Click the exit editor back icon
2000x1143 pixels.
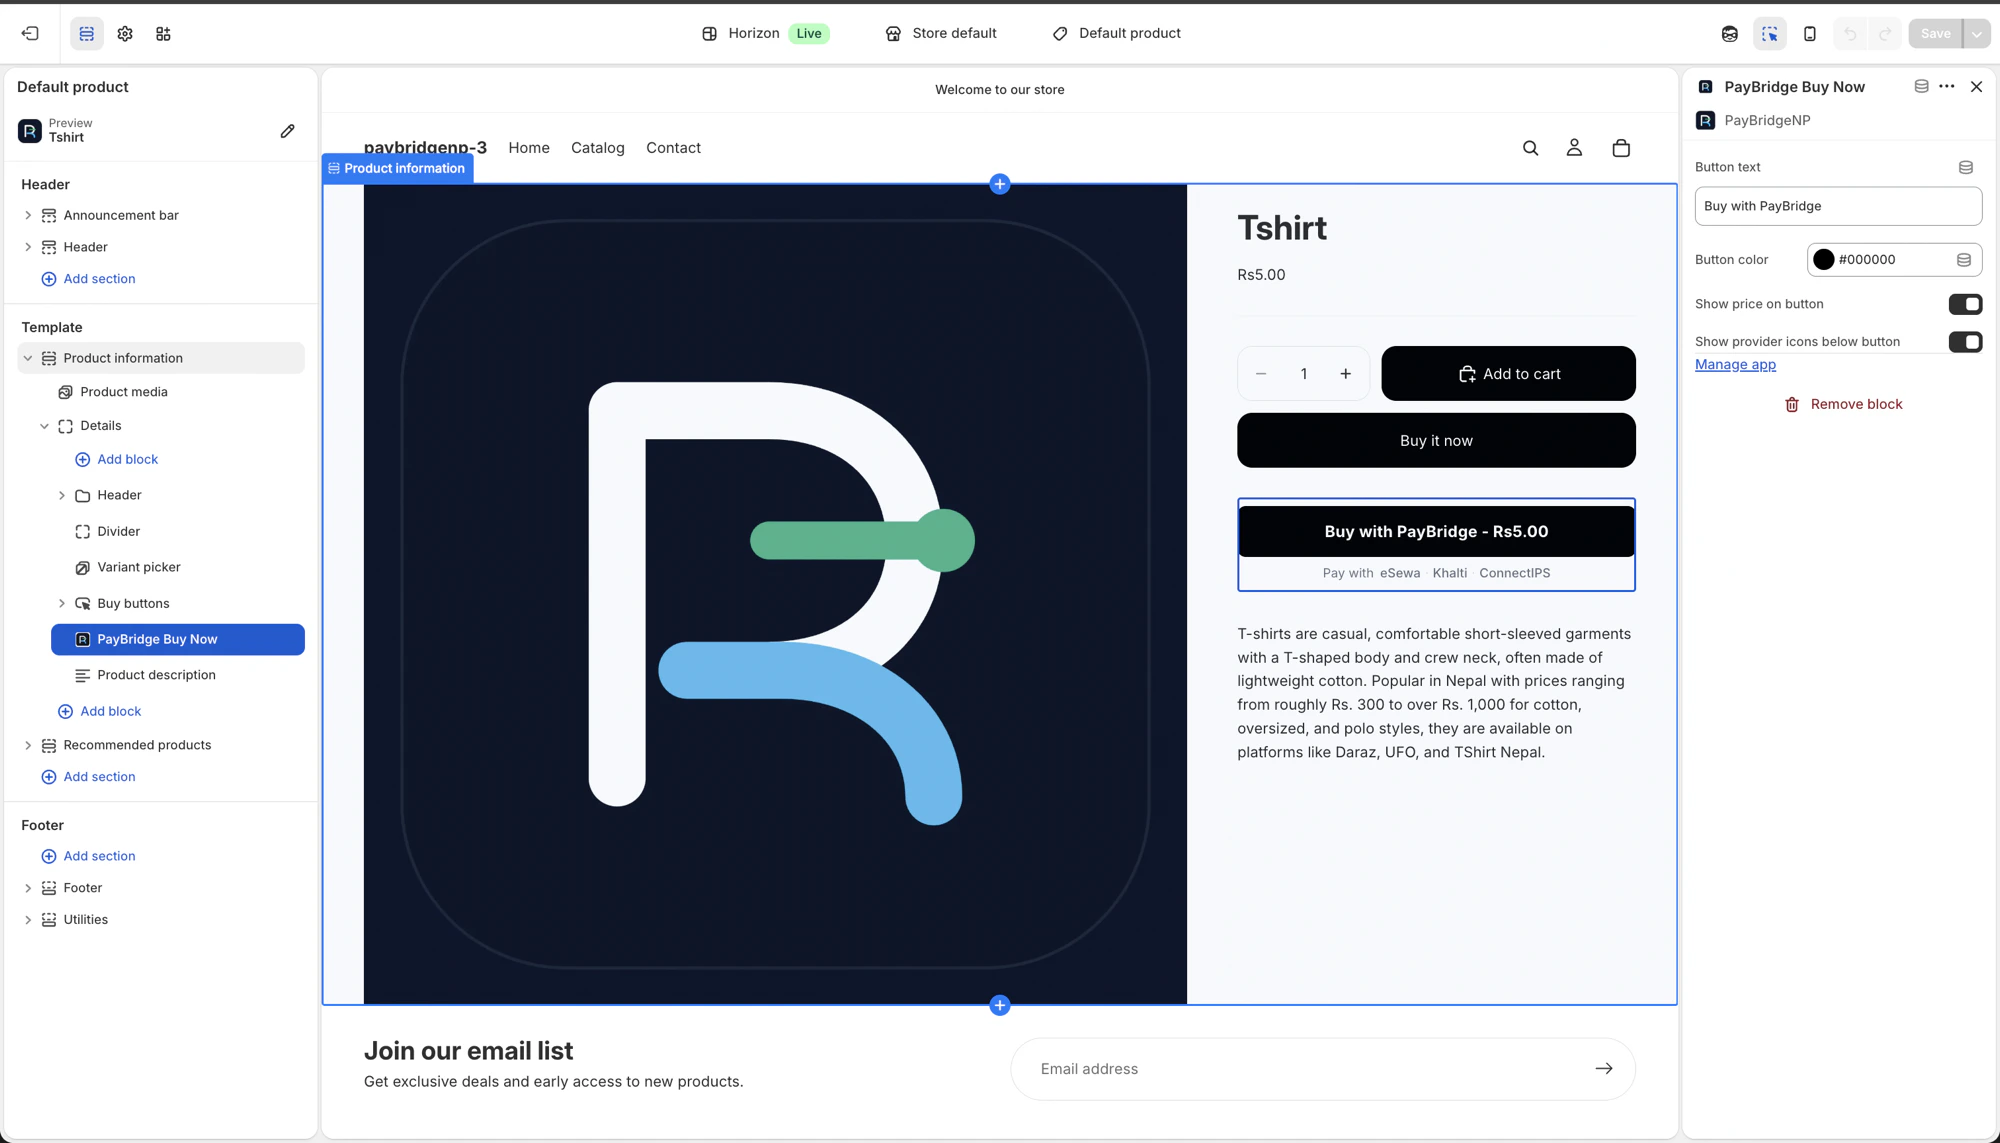(x=30, y=33)
